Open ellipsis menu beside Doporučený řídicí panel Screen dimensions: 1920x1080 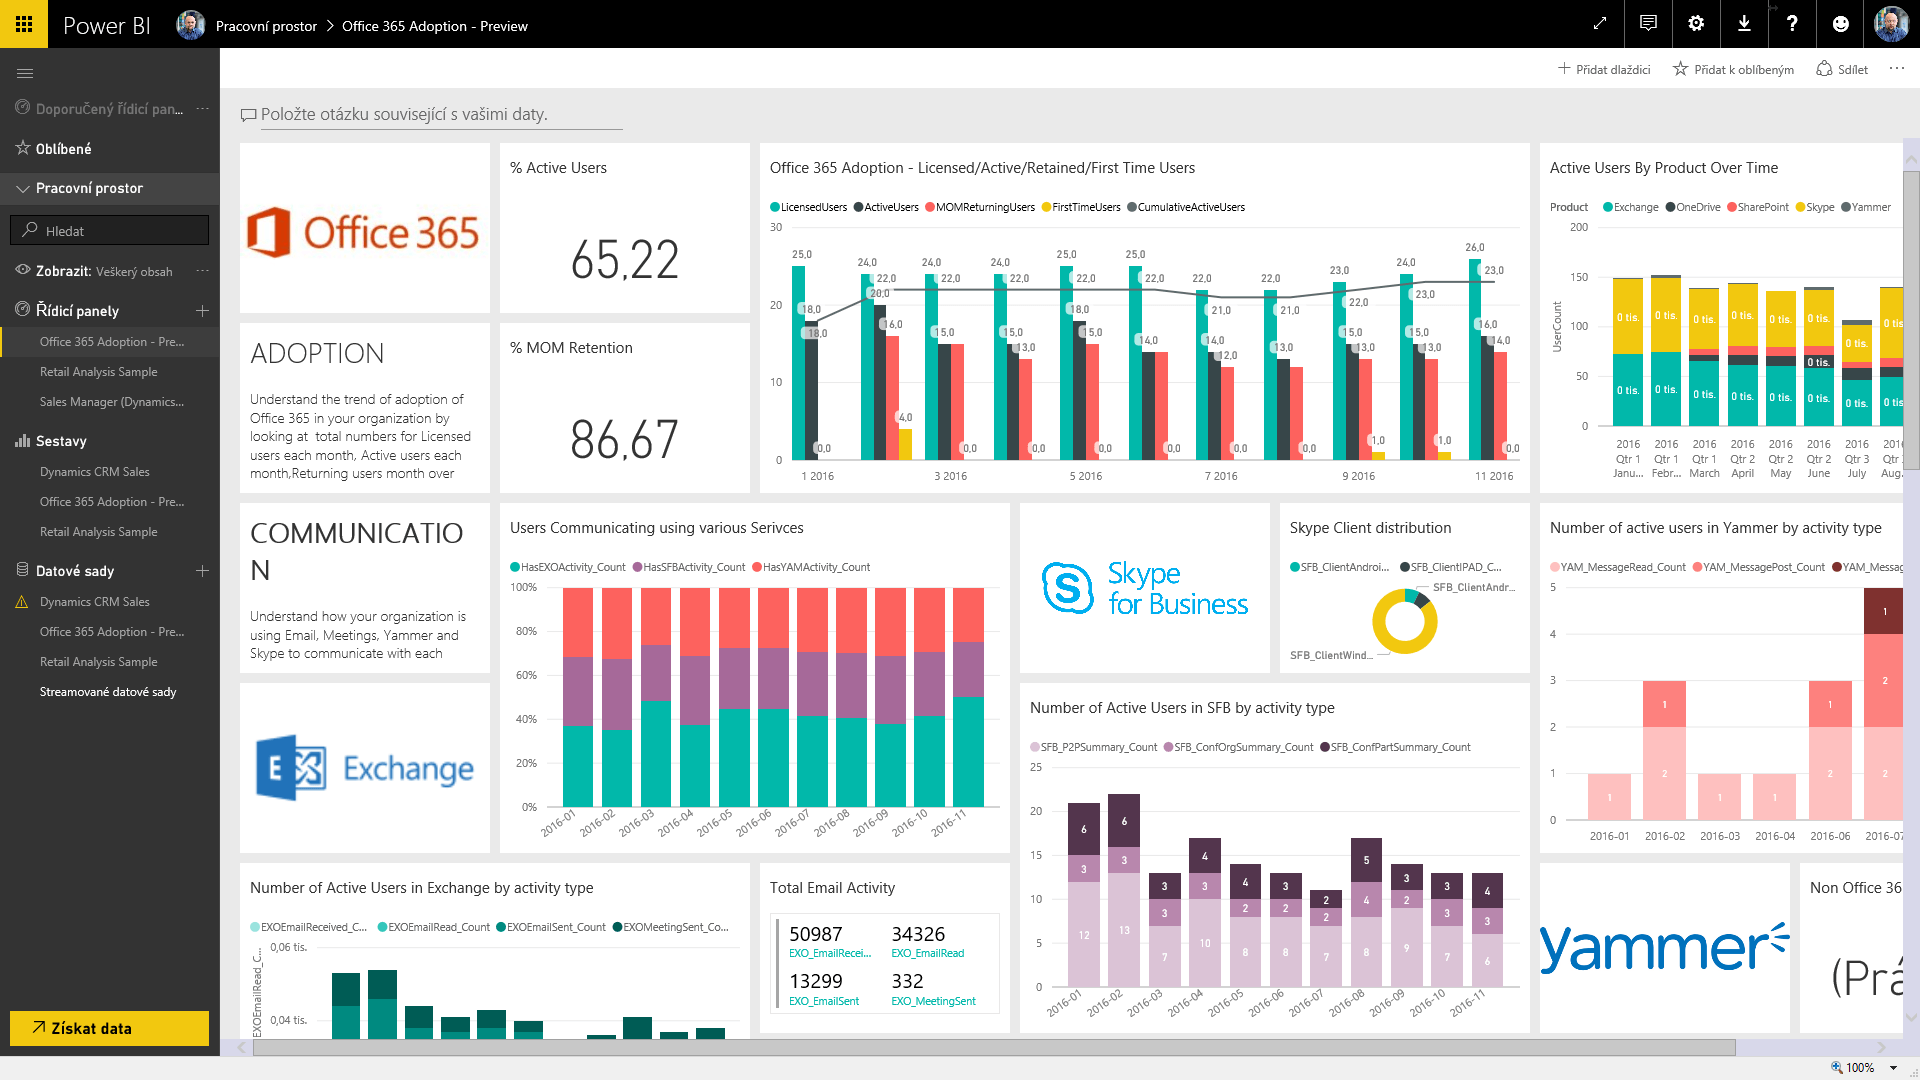[202, 108]
